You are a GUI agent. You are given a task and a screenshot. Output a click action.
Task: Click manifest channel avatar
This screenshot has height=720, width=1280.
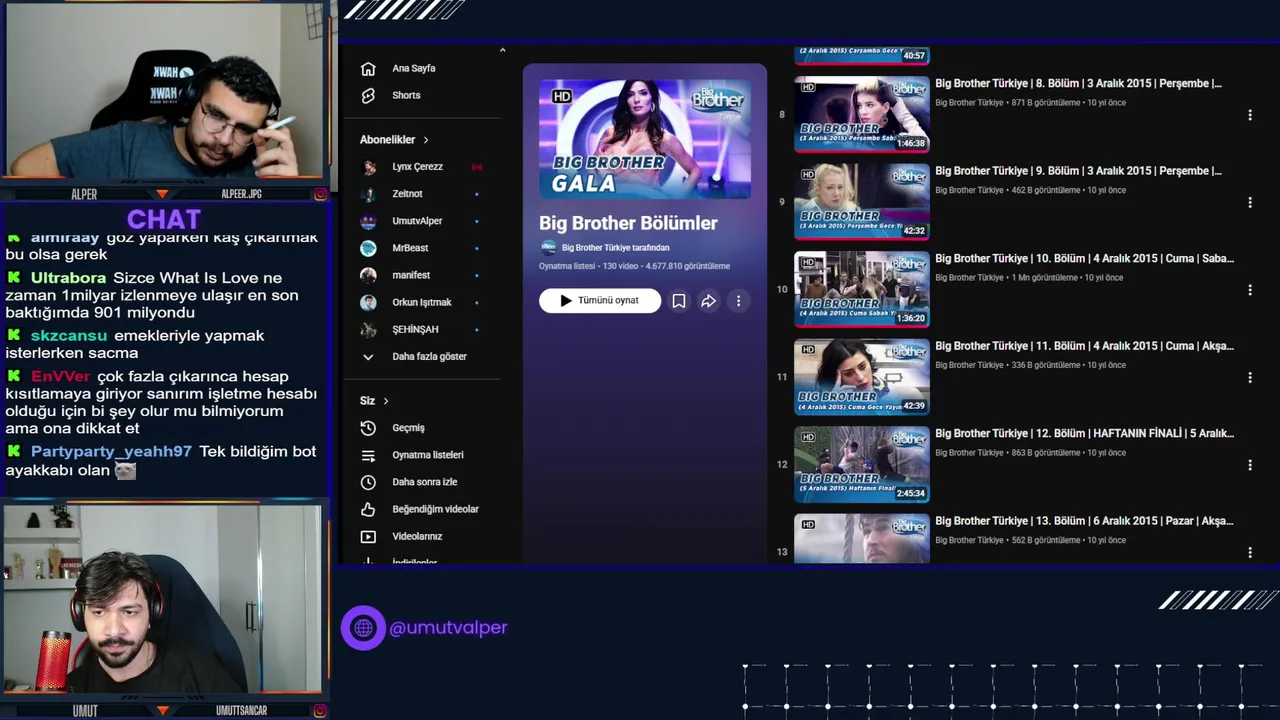point(368,275)
